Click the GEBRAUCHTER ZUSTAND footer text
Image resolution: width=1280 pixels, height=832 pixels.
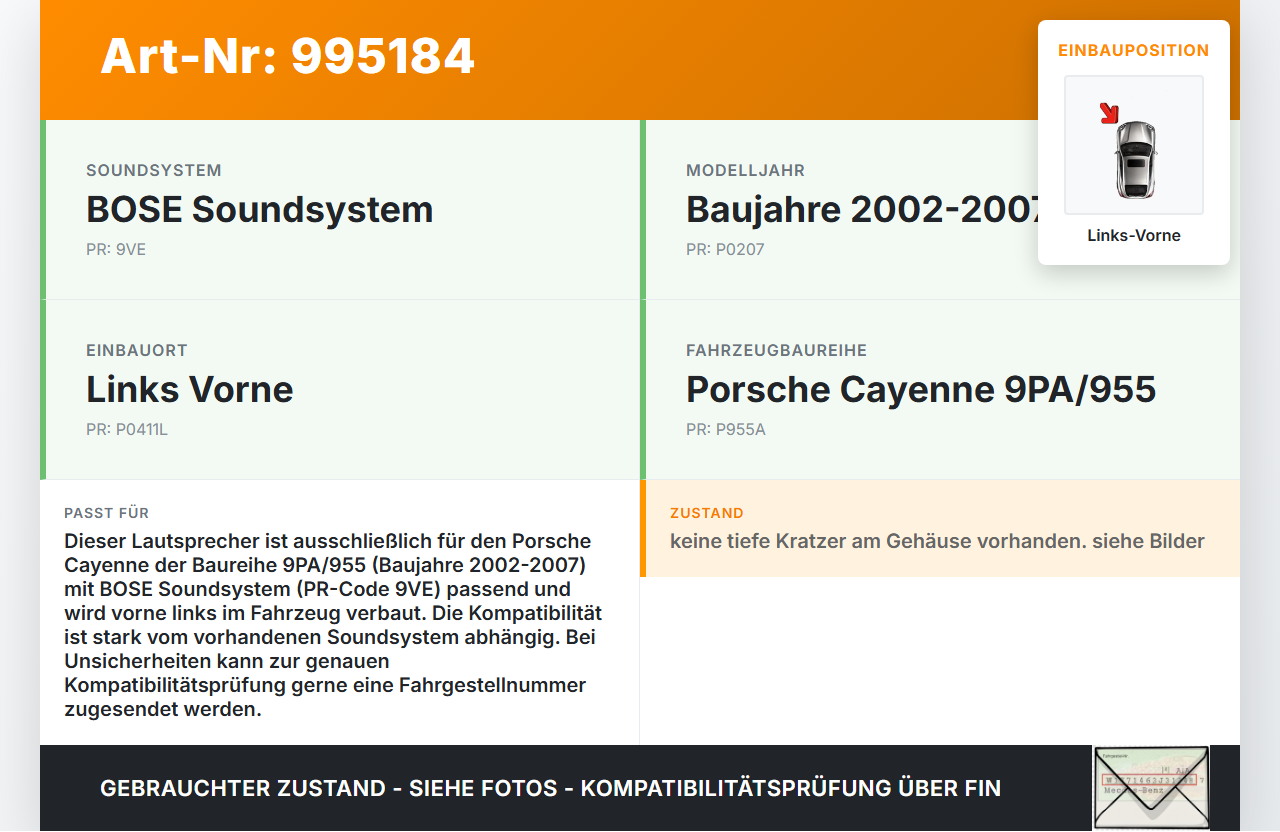click(x=550, y=788)
